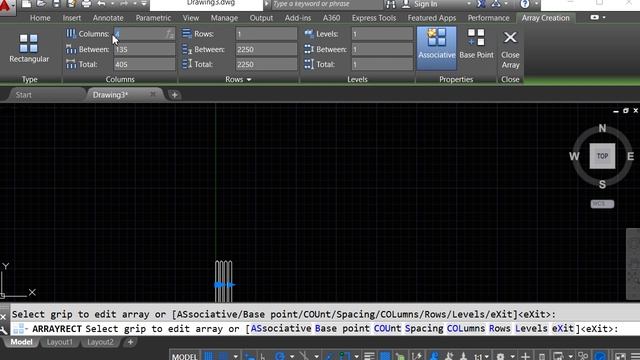Switch to the Layout1 tab
Screen dimensions: 640x360
(60, 342)
